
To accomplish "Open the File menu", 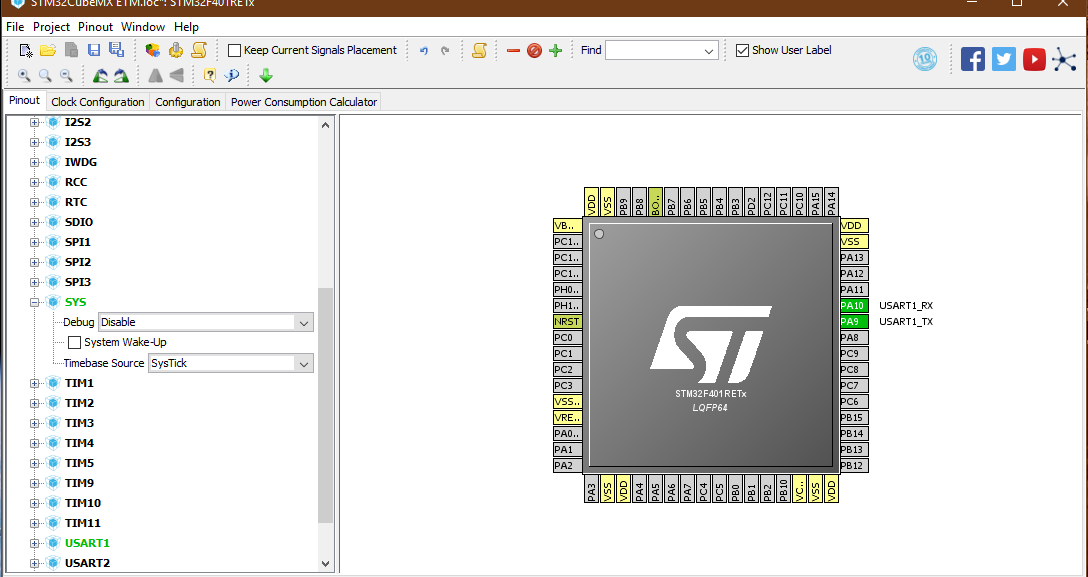I will tap(15, 27).
